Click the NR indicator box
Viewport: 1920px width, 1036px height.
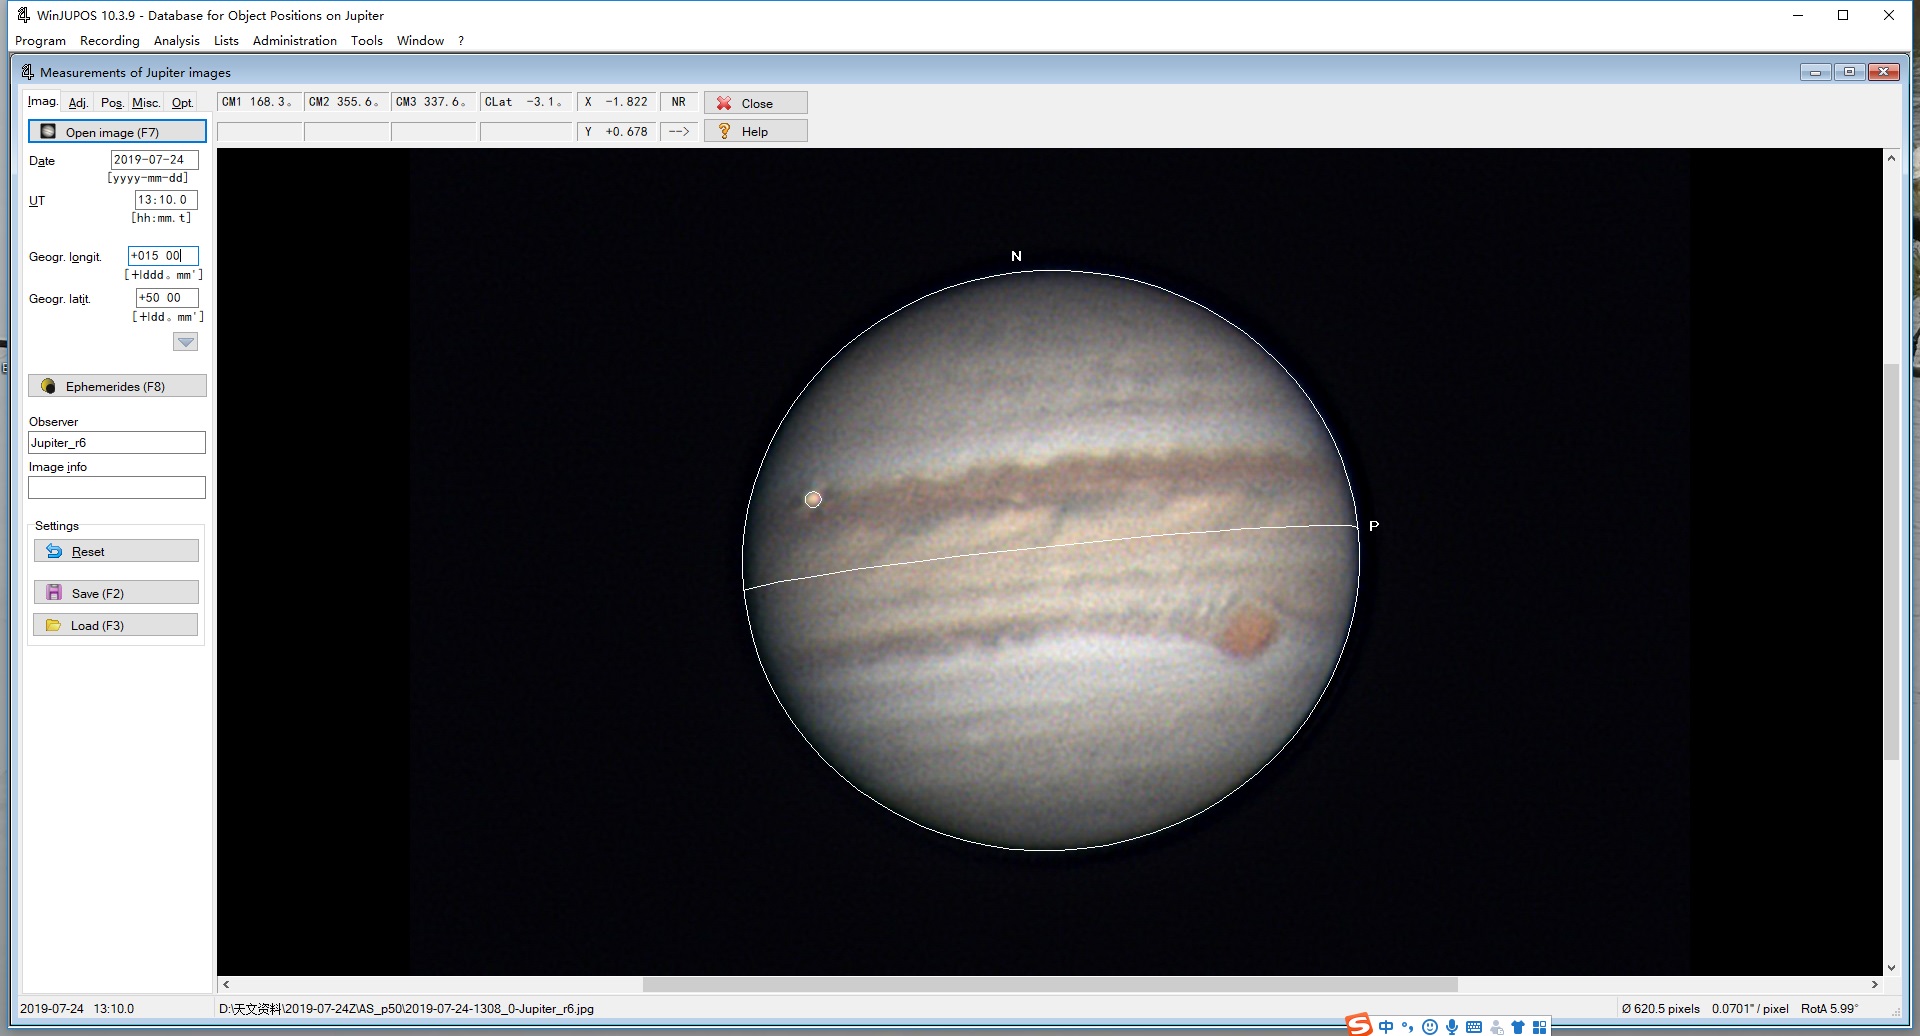coord(679,102)
